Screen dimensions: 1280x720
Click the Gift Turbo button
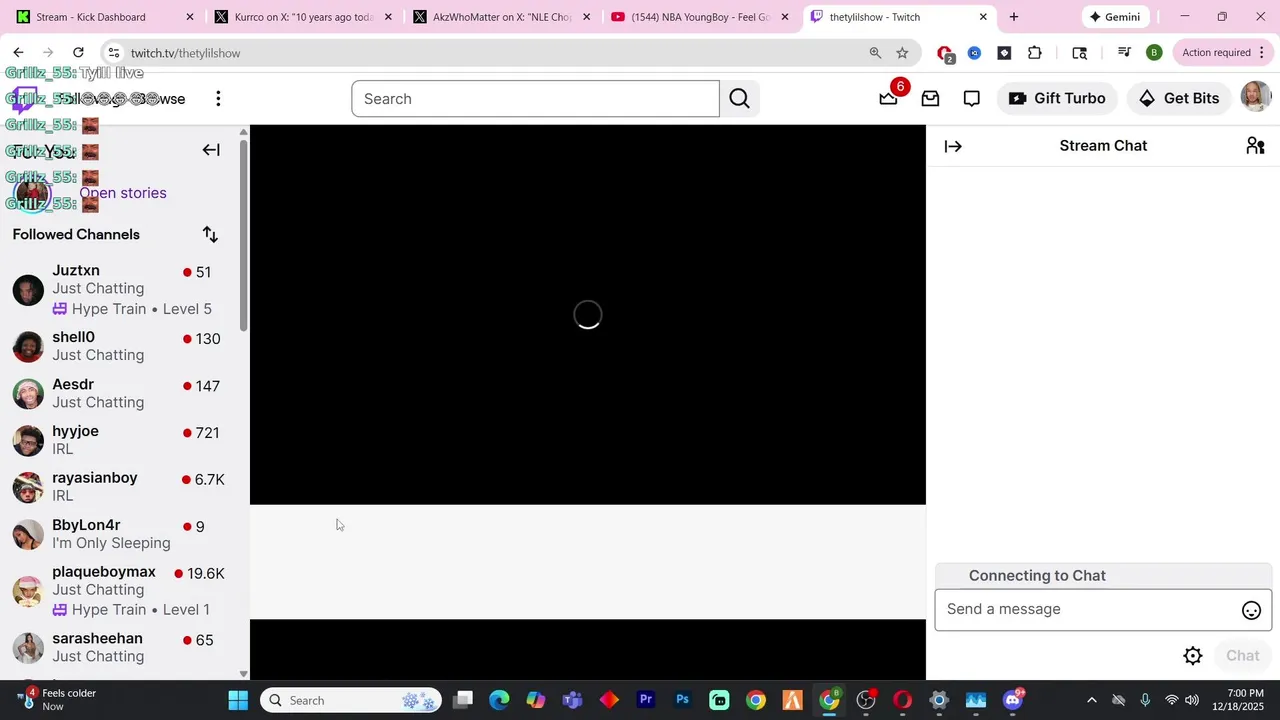(x=1057, y=98)
